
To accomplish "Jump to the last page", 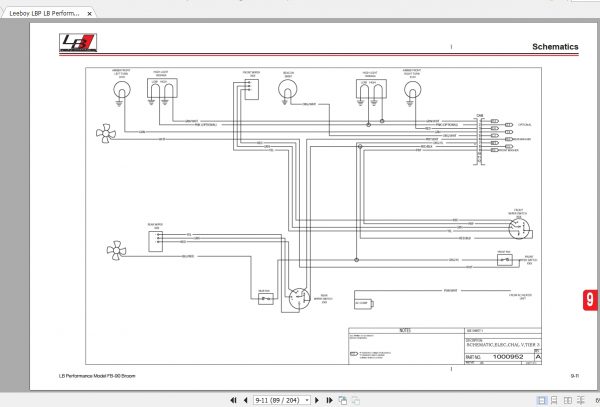I will coord(329,400).
